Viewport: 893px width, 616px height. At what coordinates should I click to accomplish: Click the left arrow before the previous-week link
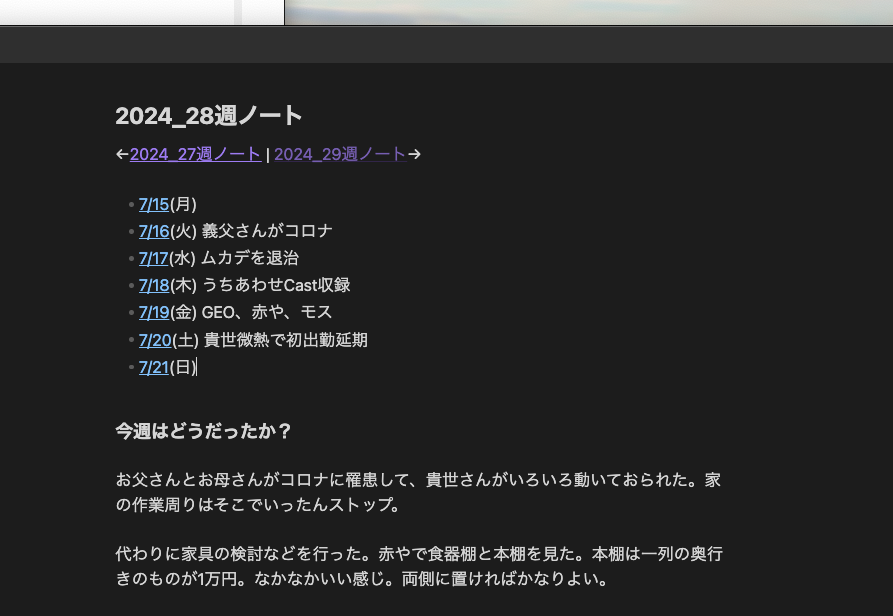(x=121, y=155)
